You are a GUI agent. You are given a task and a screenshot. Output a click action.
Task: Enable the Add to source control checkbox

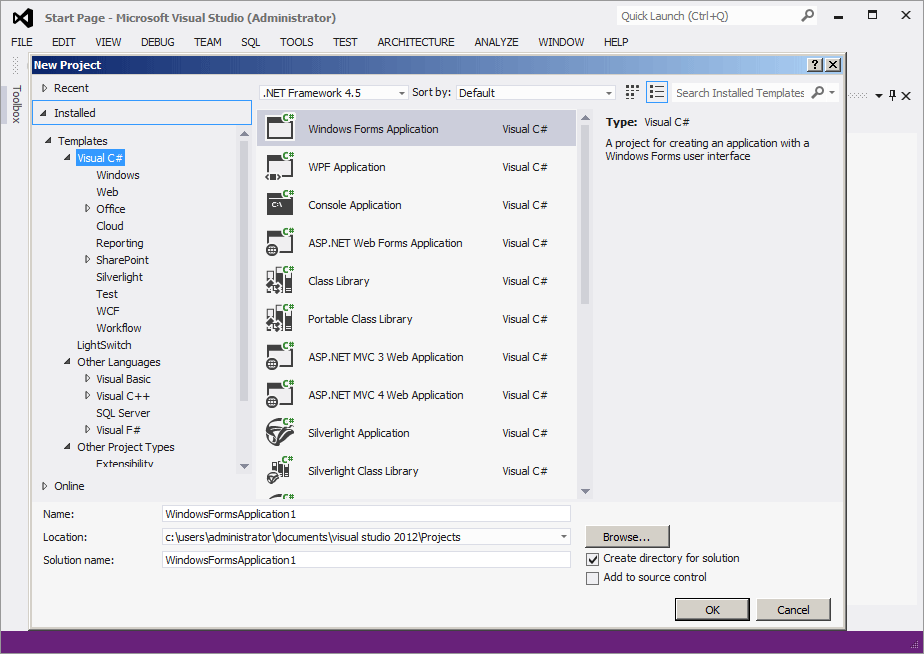pyautogui.click(x=592, y=578)
